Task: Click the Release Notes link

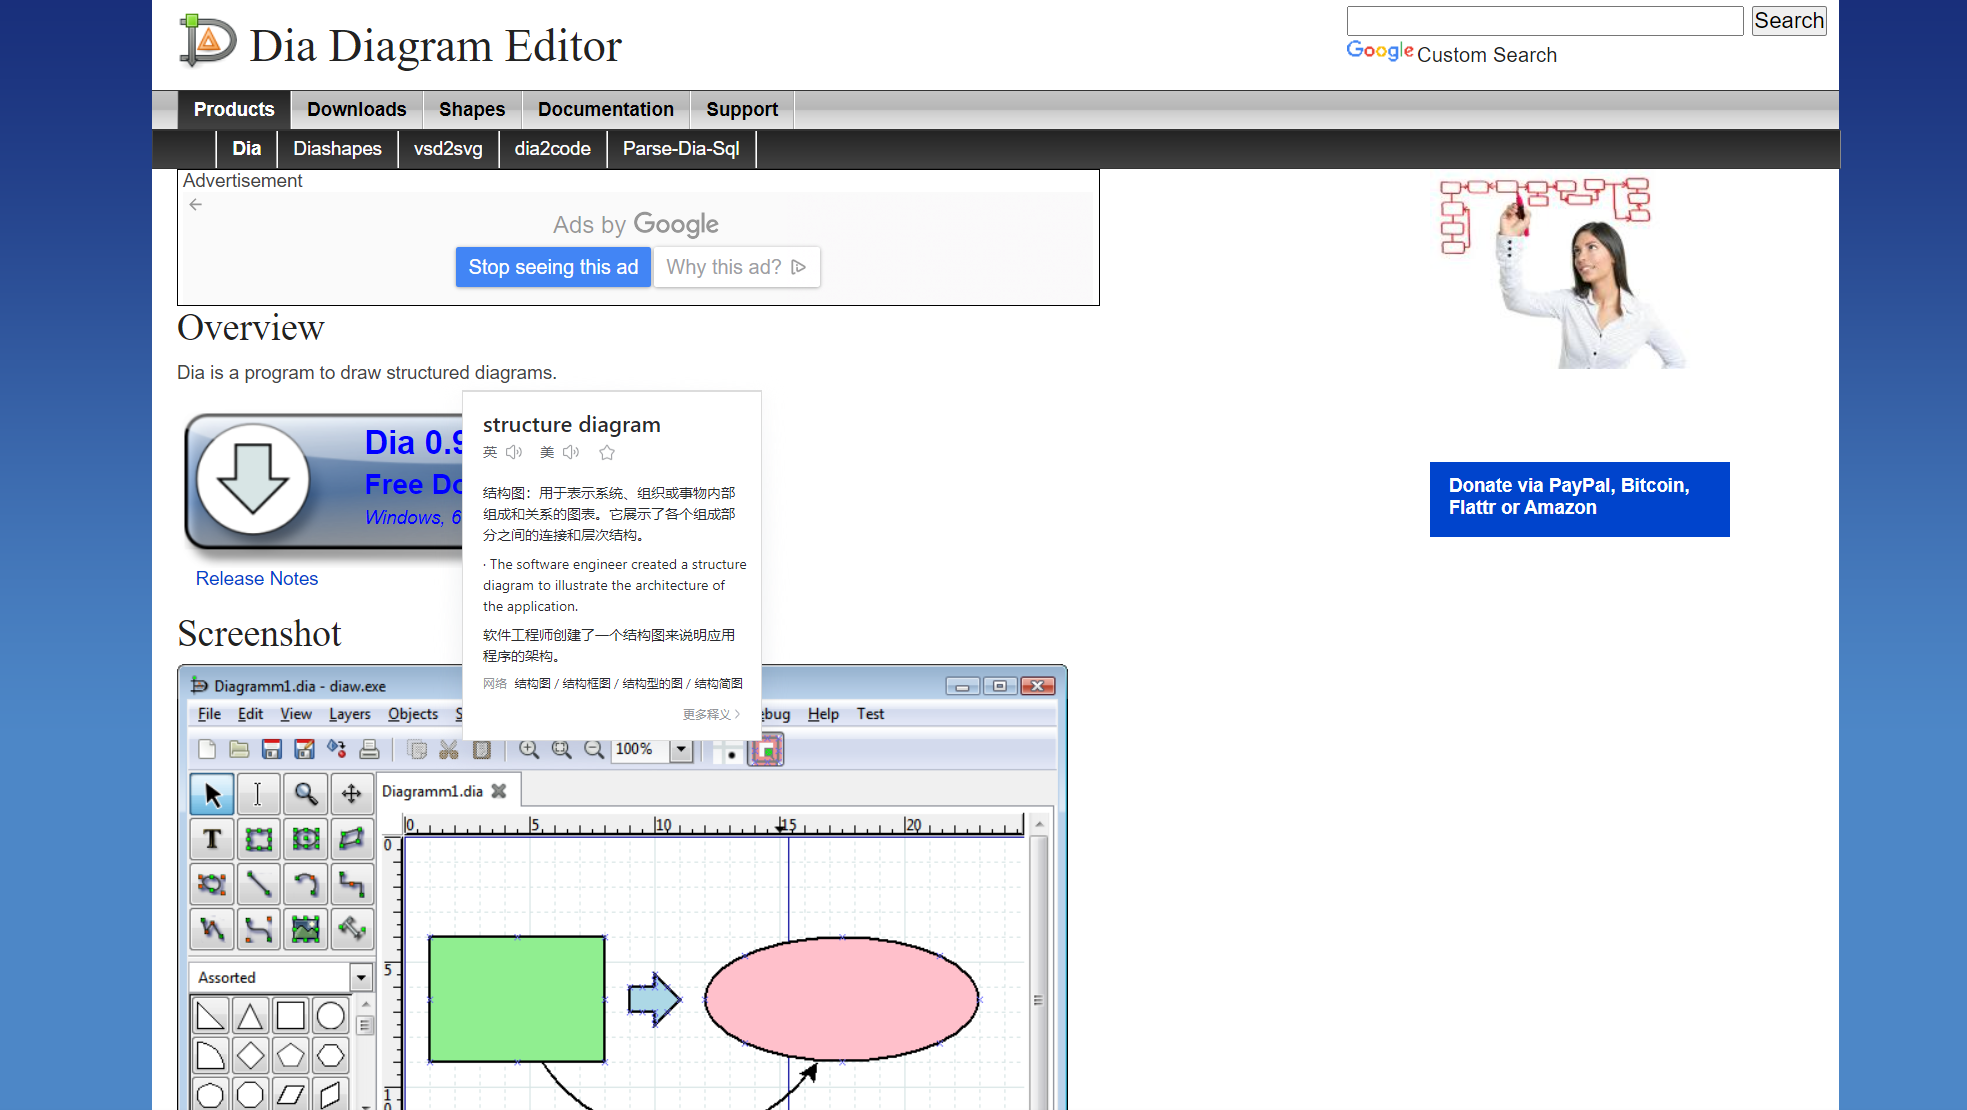Action: [257, 578]
